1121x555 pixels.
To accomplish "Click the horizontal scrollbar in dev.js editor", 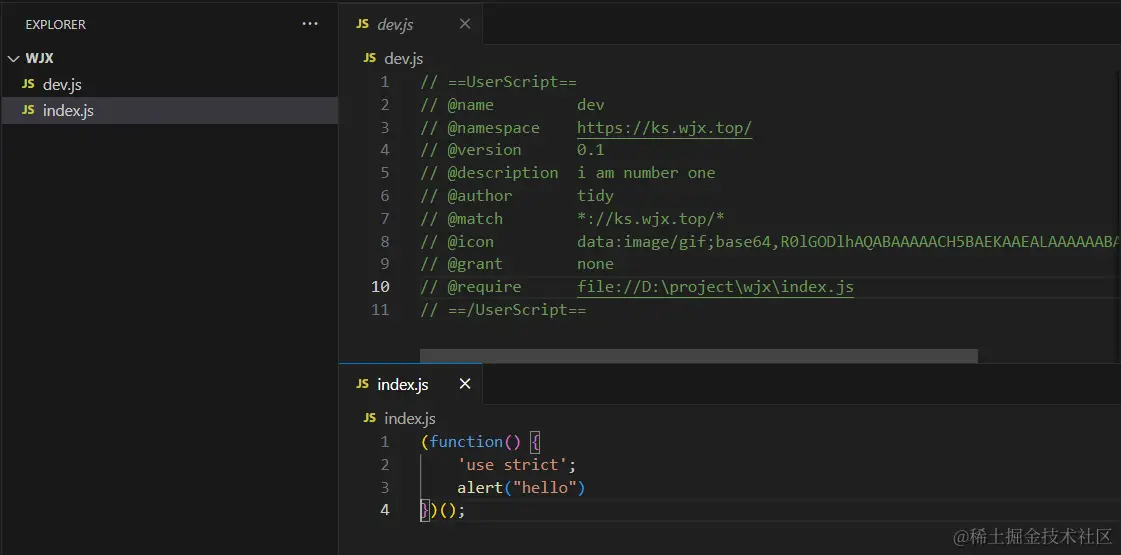I will click(x=698, y=355).
